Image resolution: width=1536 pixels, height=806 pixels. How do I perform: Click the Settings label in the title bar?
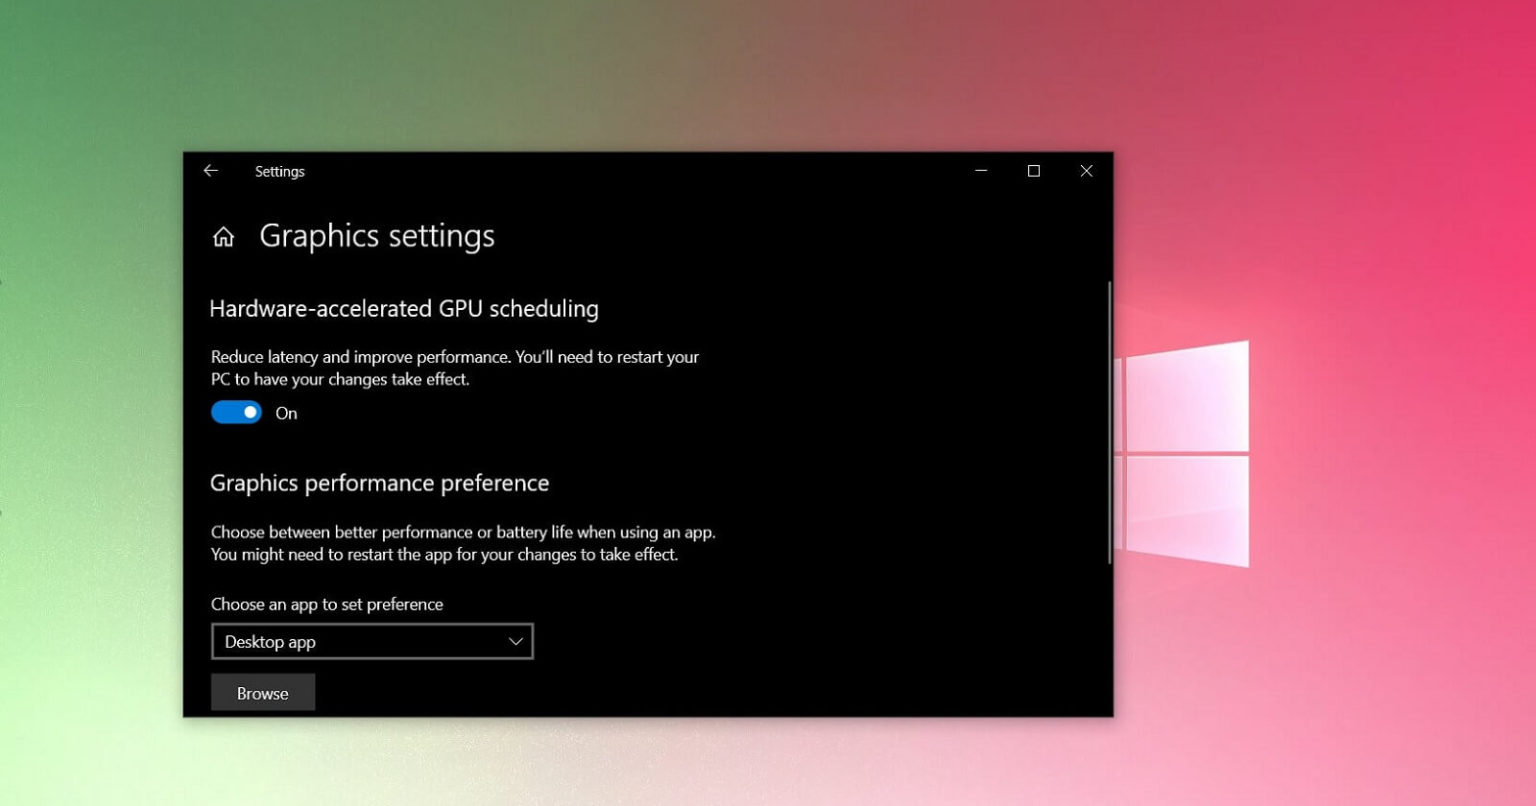pyautogui.click(x=280, y=171)
